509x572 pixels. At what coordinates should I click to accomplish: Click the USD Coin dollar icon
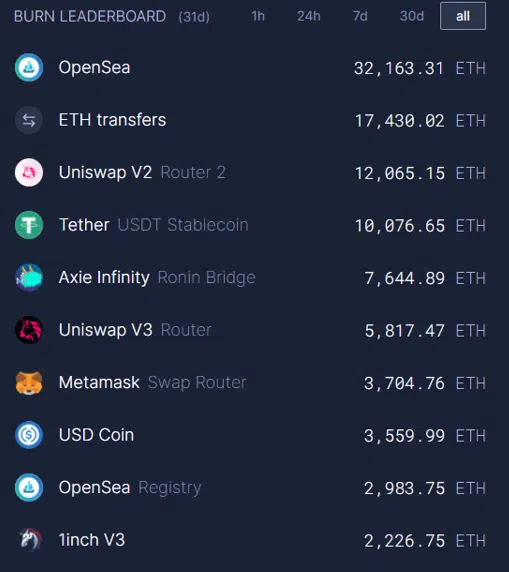[x=29, y=435]
